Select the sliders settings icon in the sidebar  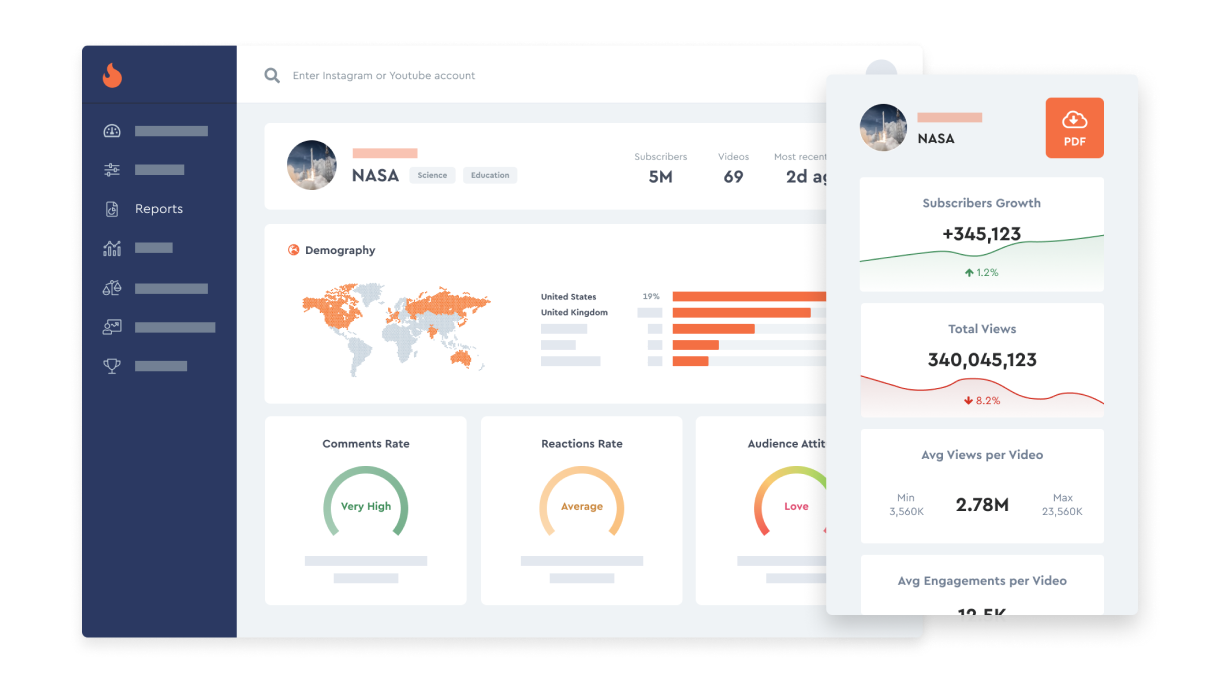click(x=112, y=170)
